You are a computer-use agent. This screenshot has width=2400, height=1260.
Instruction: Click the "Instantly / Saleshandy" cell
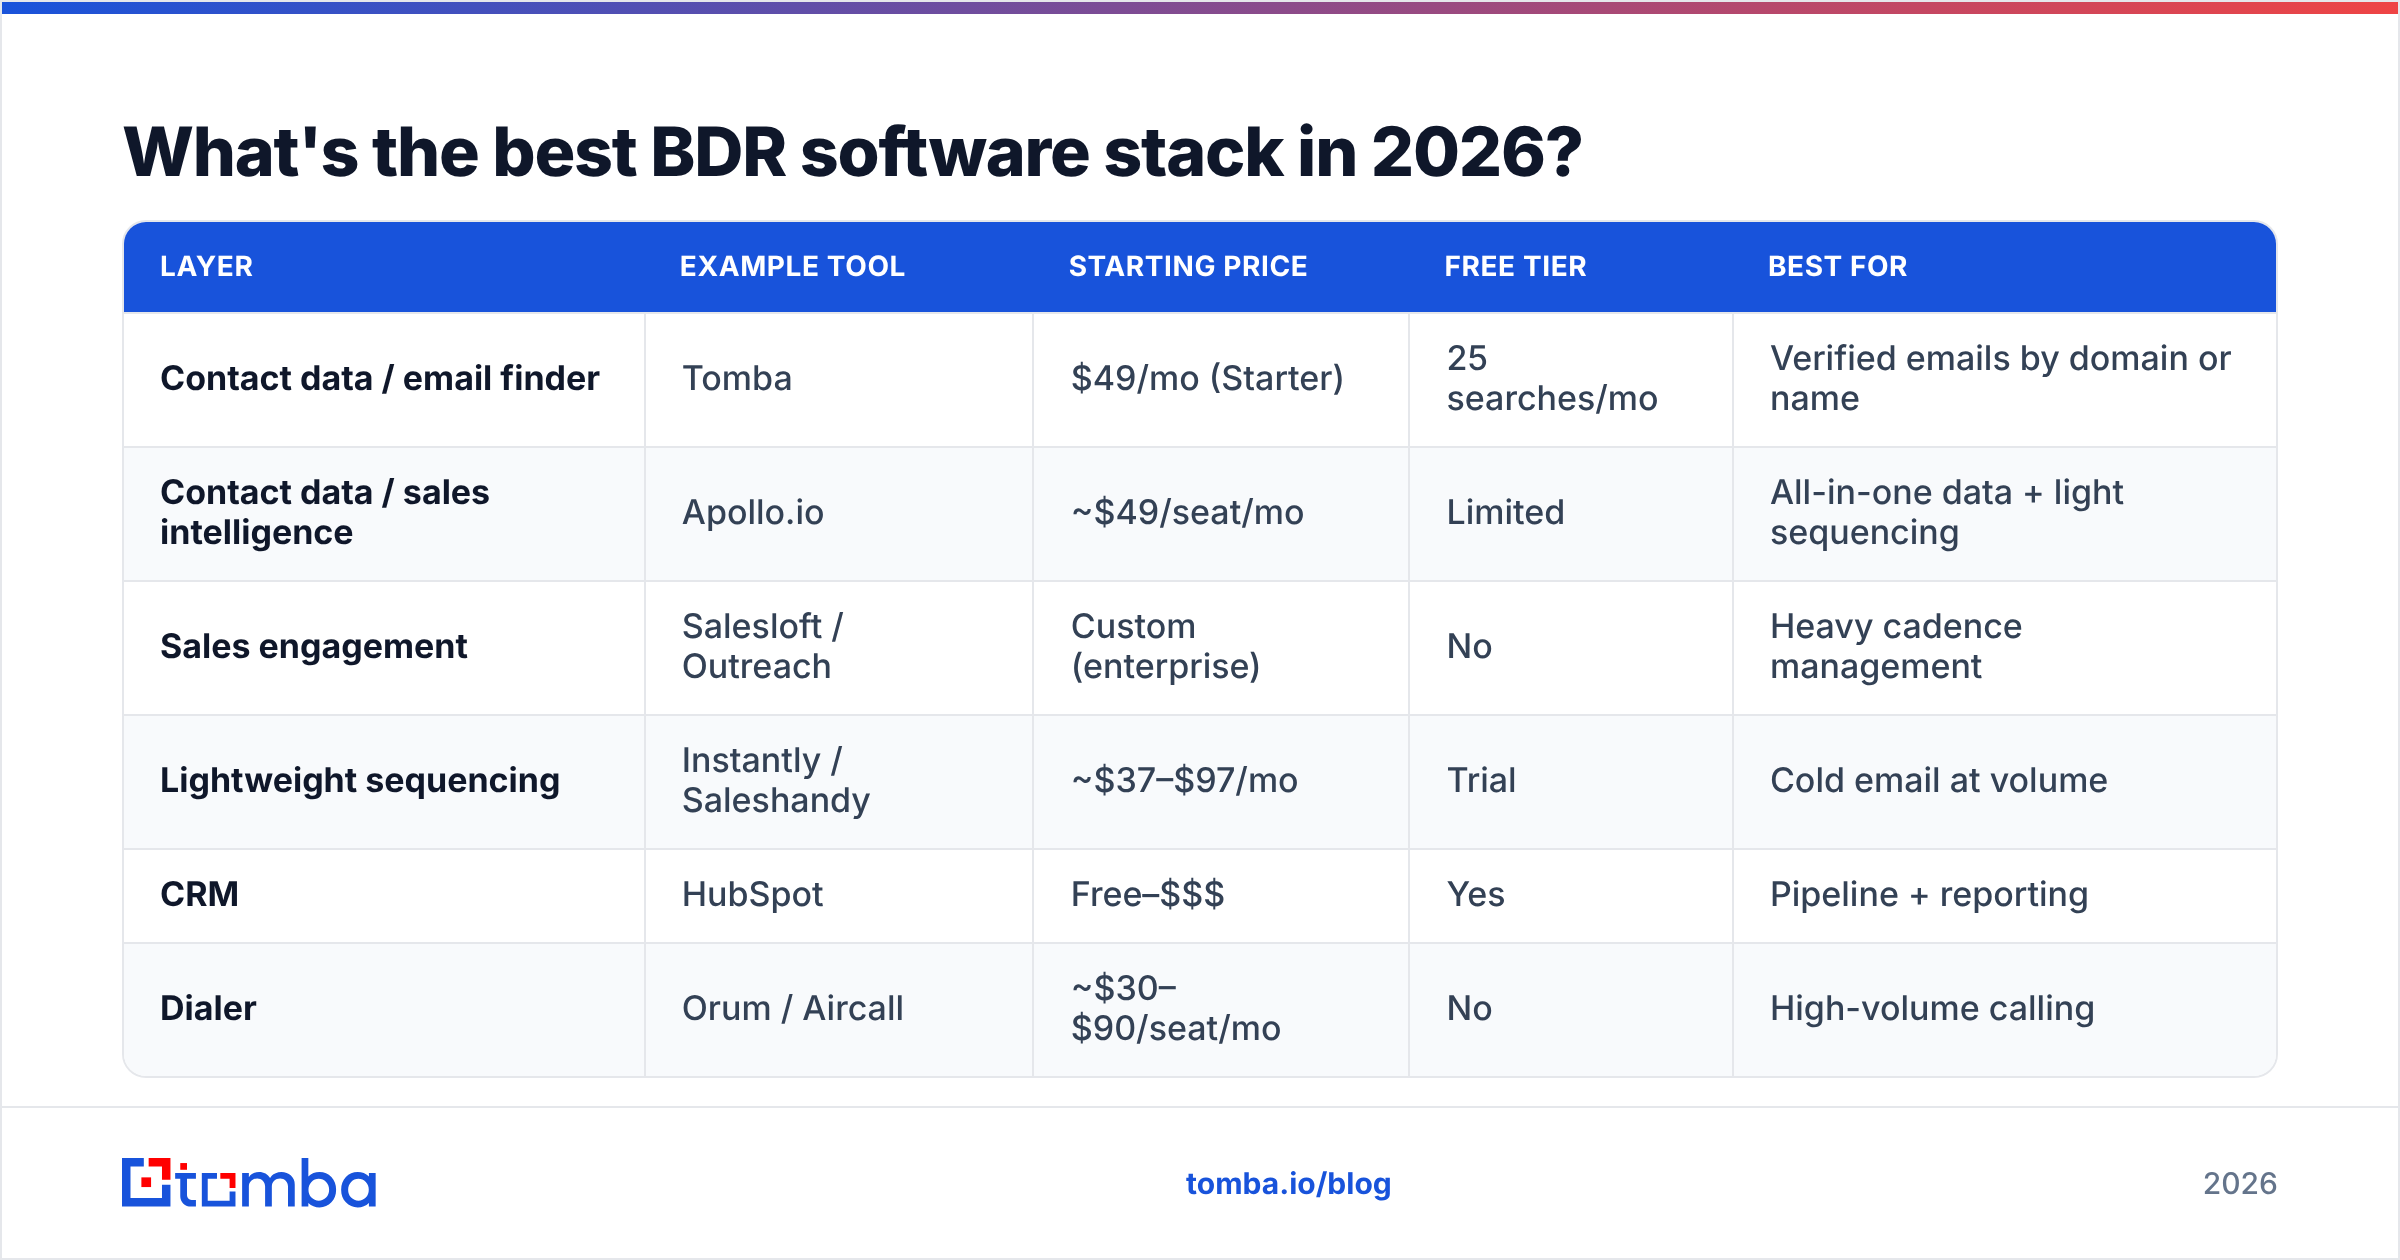[x=839, y=781]
